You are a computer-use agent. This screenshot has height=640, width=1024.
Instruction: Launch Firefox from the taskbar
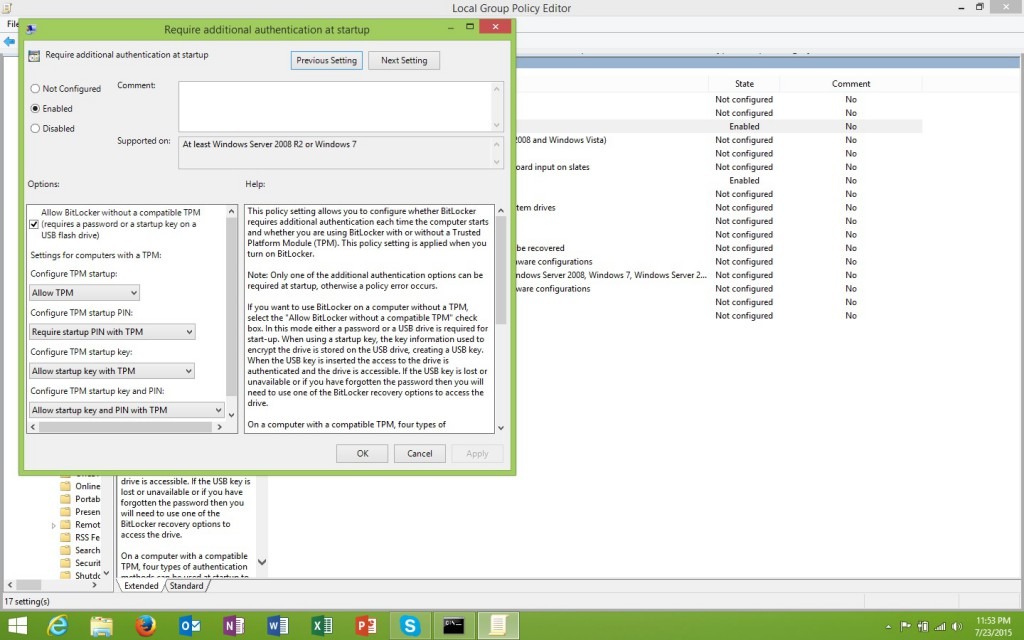(x=146, y=624)
